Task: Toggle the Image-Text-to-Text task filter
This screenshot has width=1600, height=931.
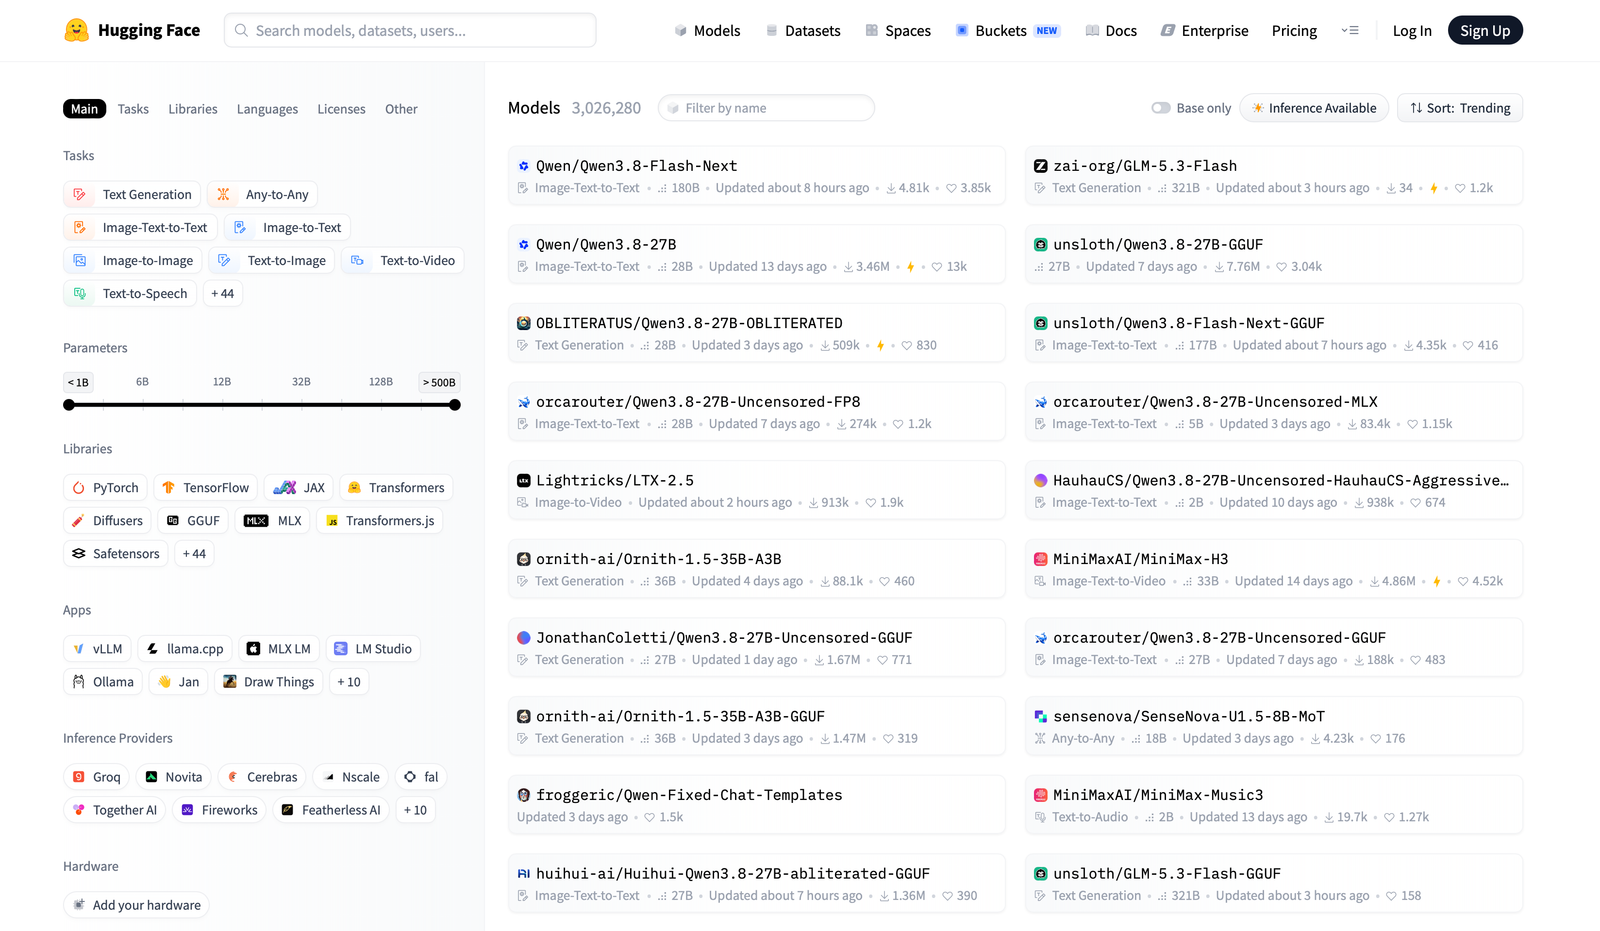Action: pyautogui.click(x=140, y=228)
